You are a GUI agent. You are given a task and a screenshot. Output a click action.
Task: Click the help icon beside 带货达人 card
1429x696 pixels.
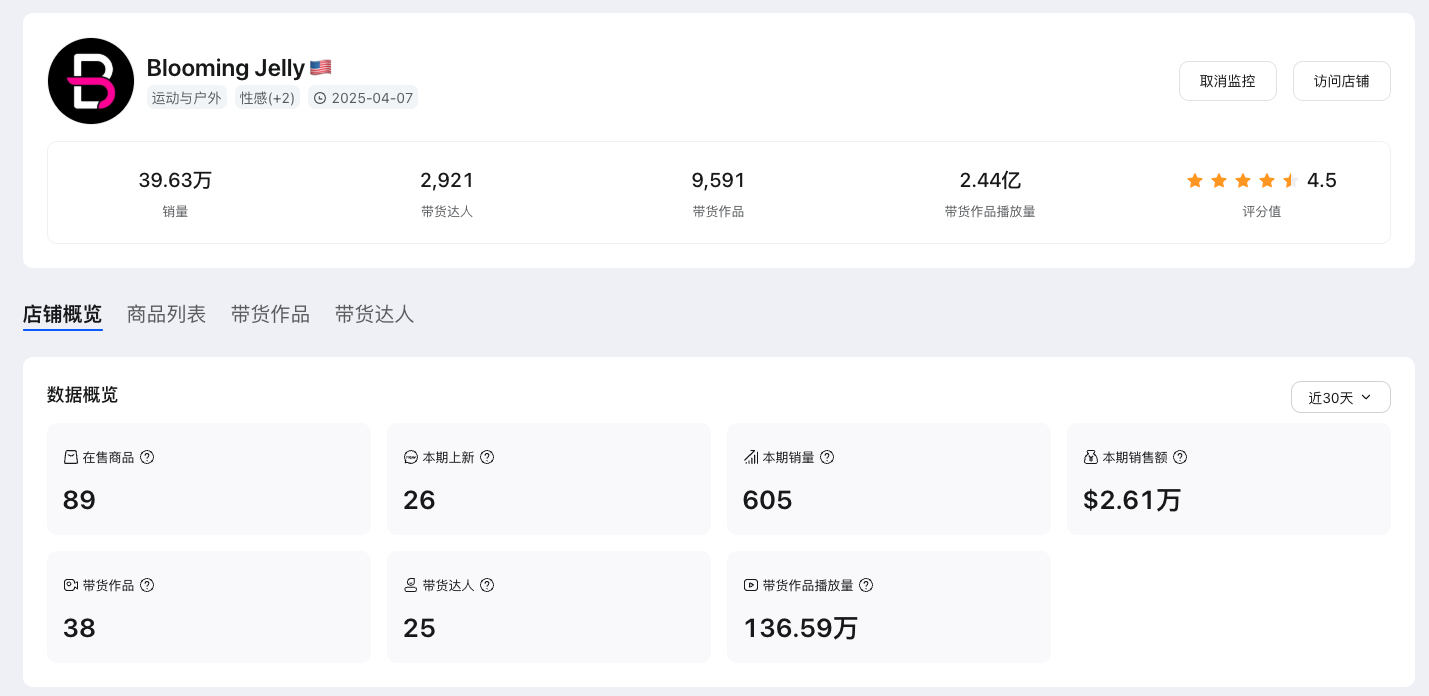tap(487, 585)
